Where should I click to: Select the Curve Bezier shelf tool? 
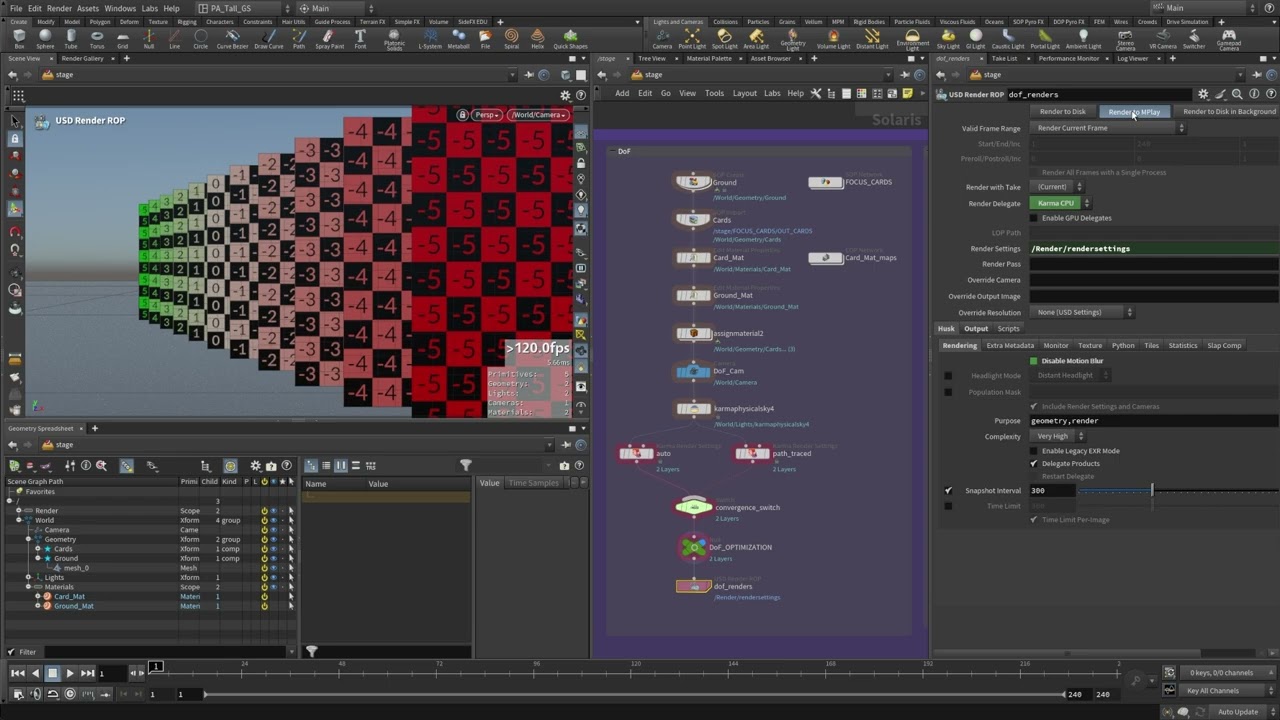(x=232, y=39)
